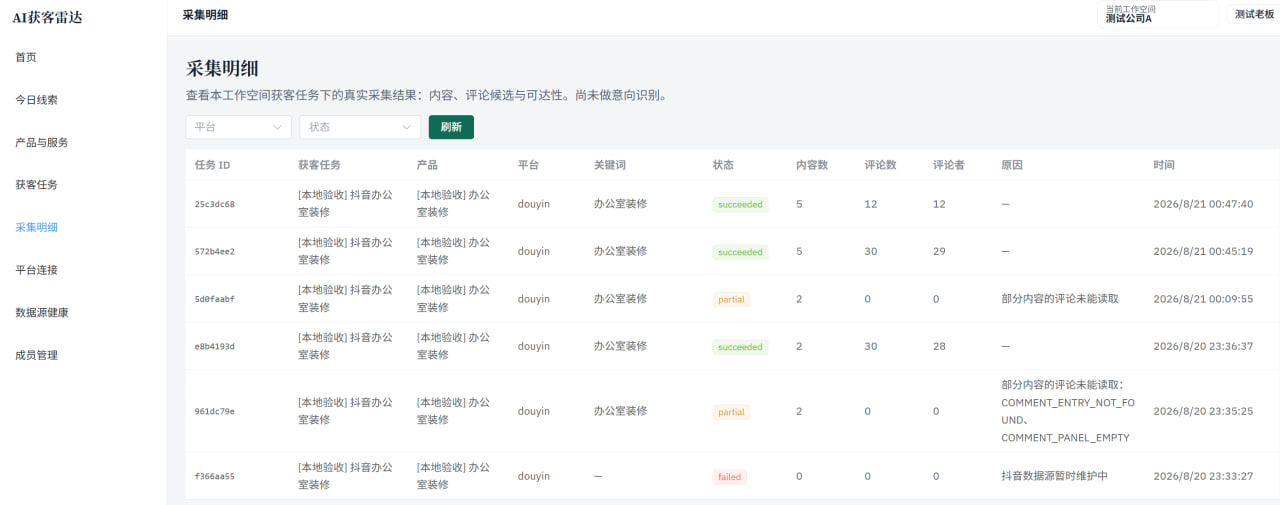Click the 时间 column header
Image resolution: width=1280 pixels, height=505 pixels.
(x=1164, y=165)
